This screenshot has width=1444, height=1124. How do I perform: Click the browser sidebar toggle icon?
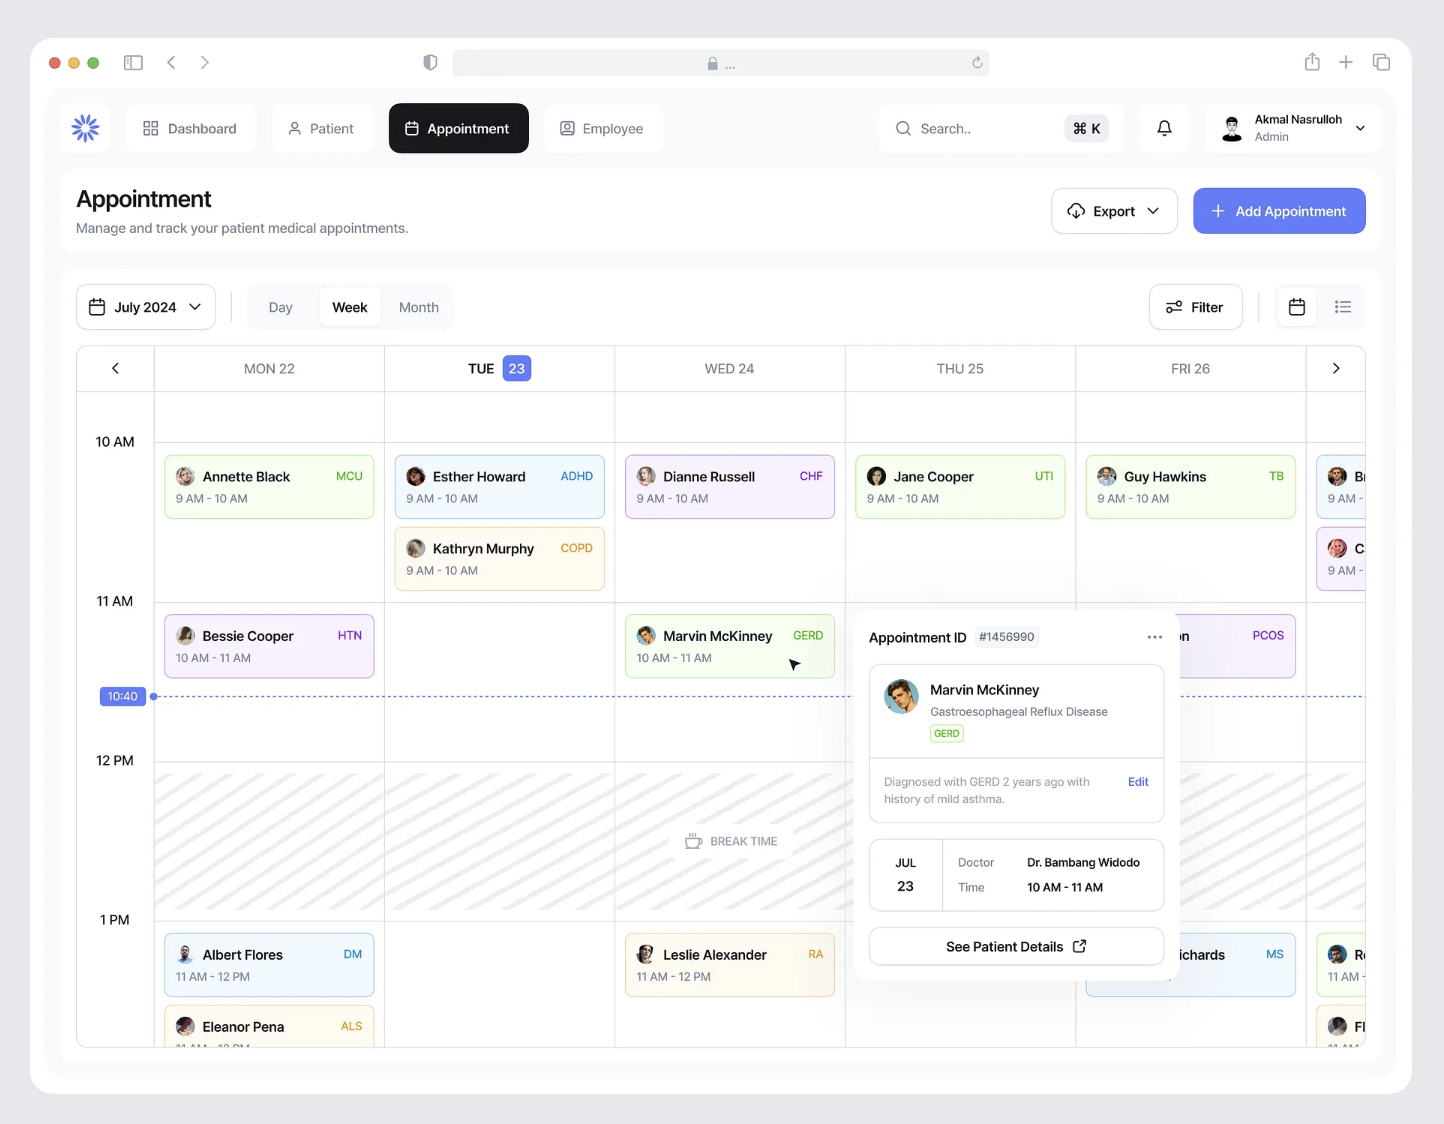pyautogui.click(x=133, y=62)
